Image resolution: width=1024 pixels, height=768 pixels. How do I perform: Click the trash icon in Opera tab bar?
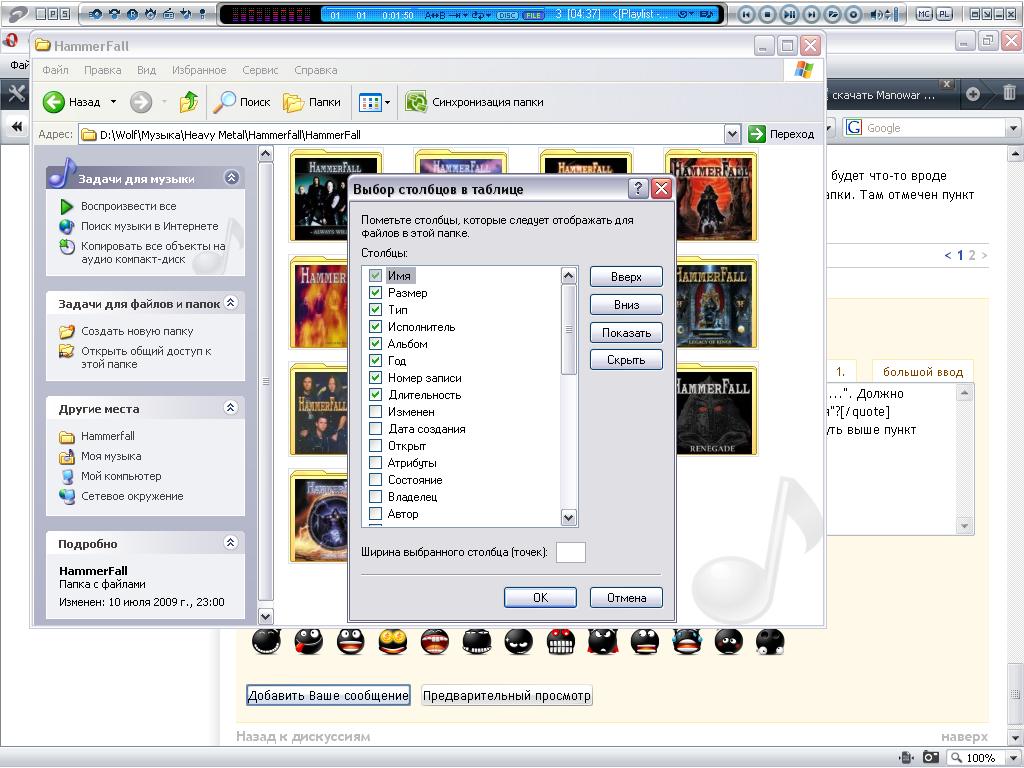[x=1009, y=93]
